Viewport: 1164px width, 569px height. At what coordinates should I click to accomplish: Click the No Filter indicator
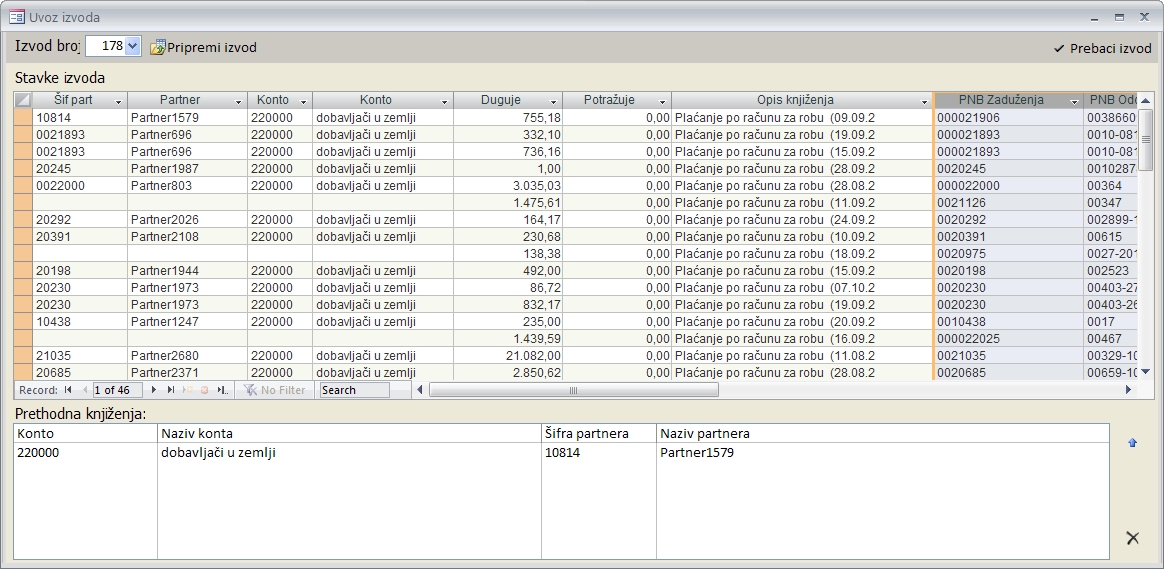coord(275,390)
